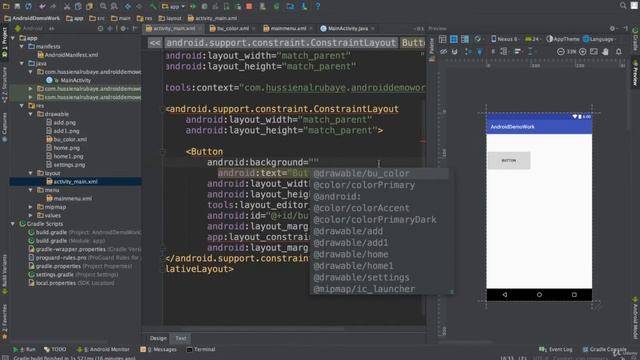Toggle the Gradle tool window side button
The width and height of the screenshot is (640, 360).
[636, 39]
